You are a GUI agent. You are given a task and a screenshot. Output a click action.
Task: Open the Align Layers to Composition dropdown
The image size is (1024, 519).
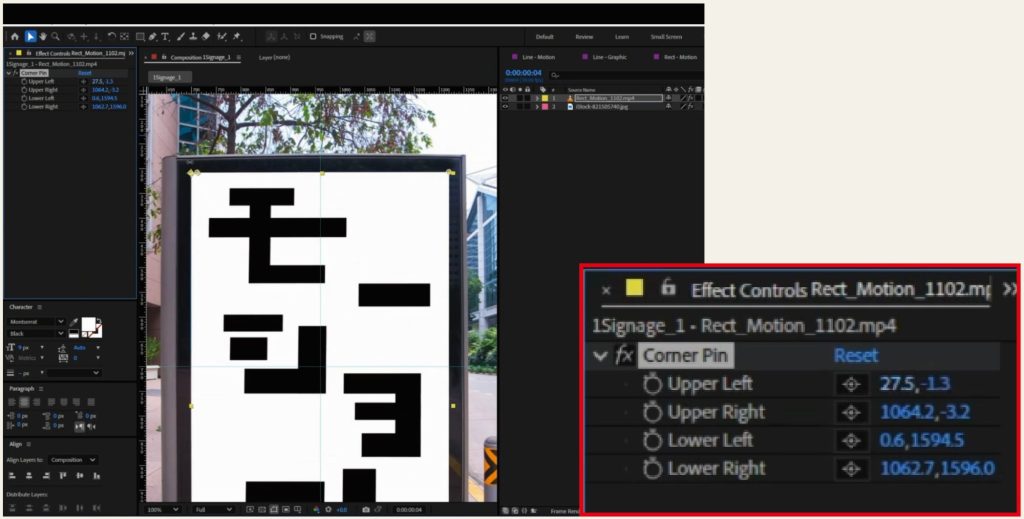pyautogui.click(x=74, y=460)
